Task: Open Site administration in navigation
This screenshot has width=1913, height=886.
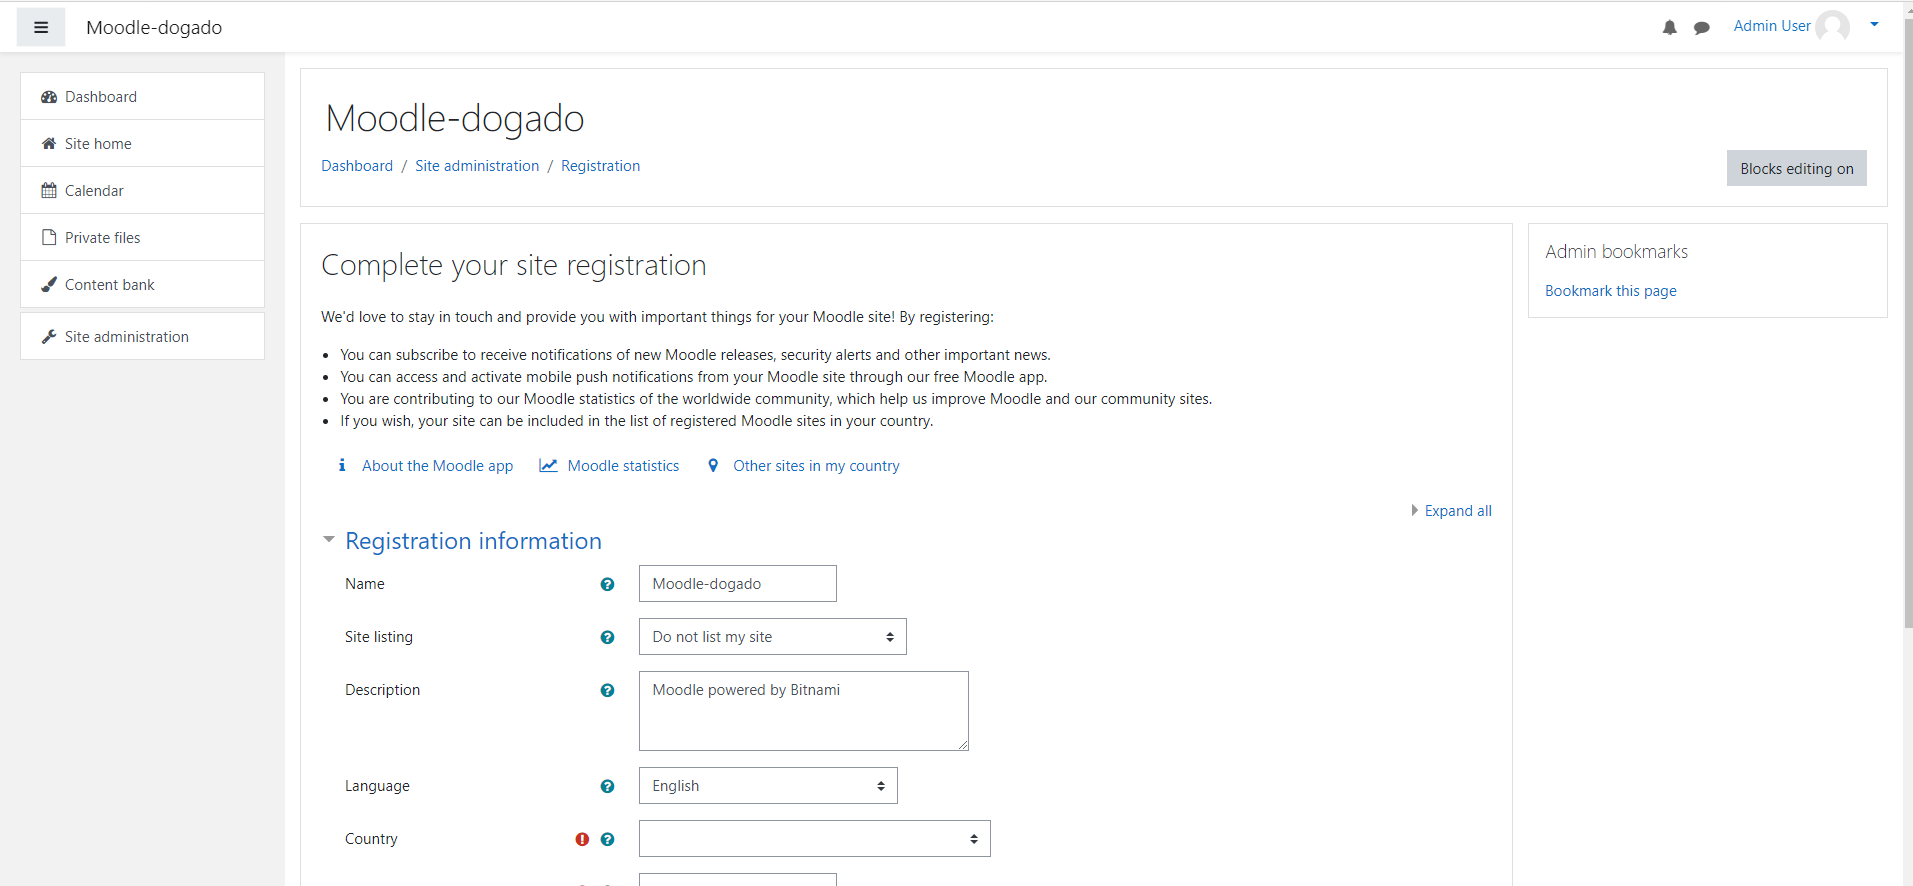Action: 142,337
